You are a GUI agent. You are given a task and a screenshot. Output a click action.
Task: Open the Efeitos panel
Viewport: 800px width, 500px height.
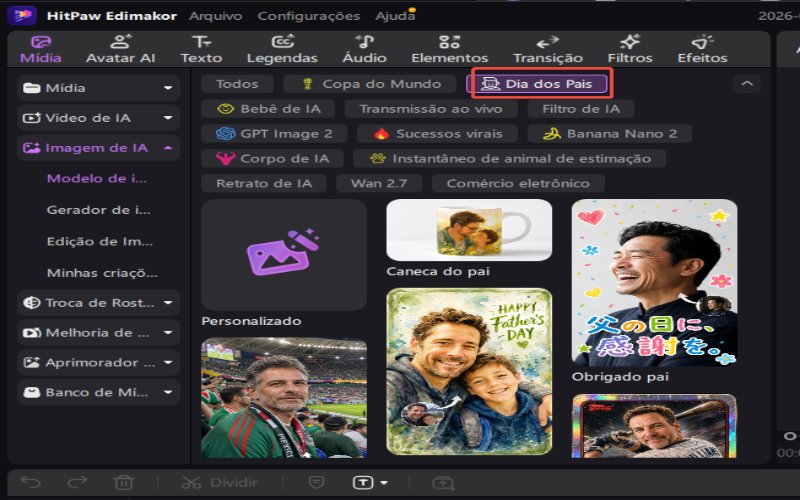[x=702, y=49]
